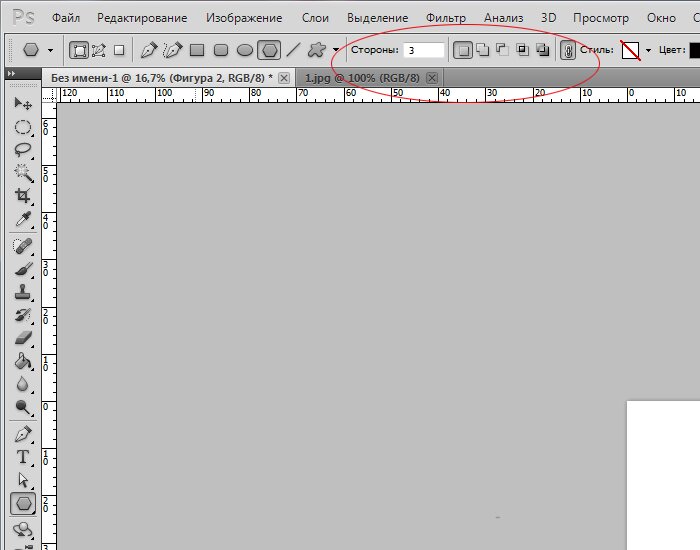Open the Окно menu
Viewport: 700px width, 550px height.
point(661,18)
